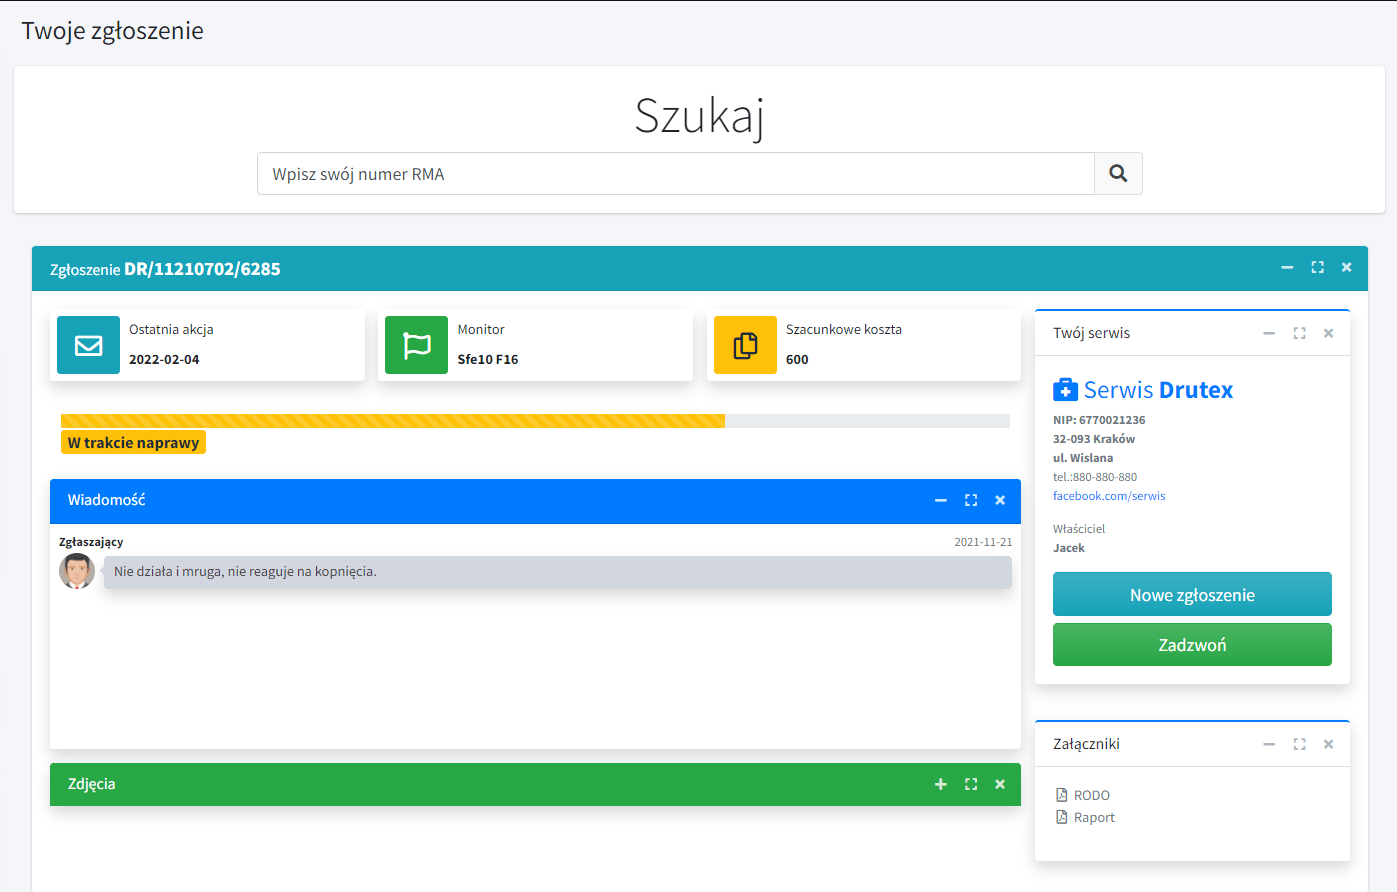Close the Załączniki card
This screenshot has width=1397, height=892.
click(x=1328, y=744)
